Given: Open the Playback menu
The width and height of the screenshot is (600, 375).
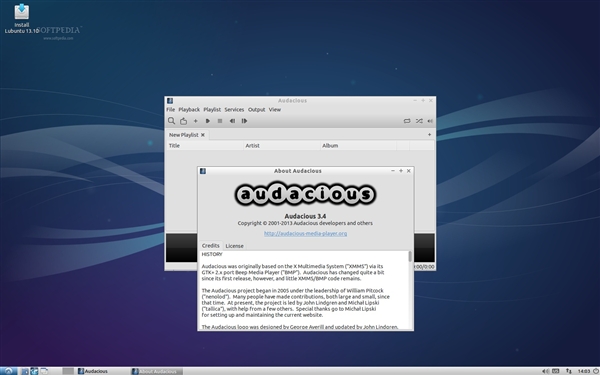Looking at the screenshot, I should click(189, 109).
